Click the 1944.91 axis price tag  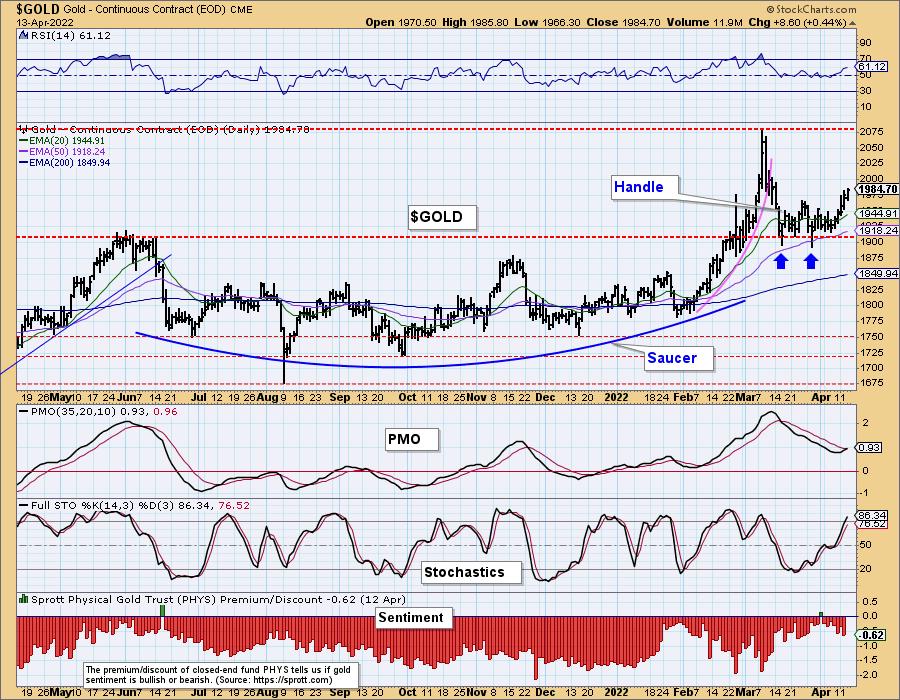click(x=878, y=213)
